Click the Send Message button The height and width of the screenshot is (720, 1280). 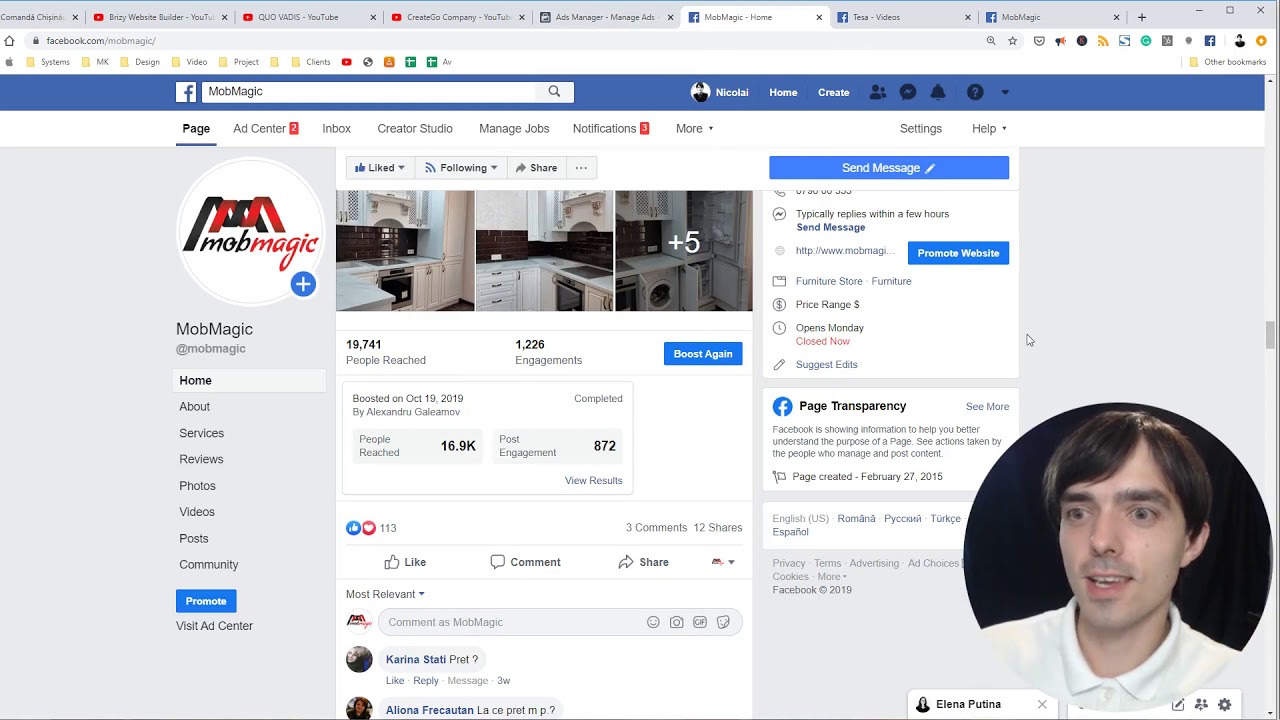tap(889, 168)
